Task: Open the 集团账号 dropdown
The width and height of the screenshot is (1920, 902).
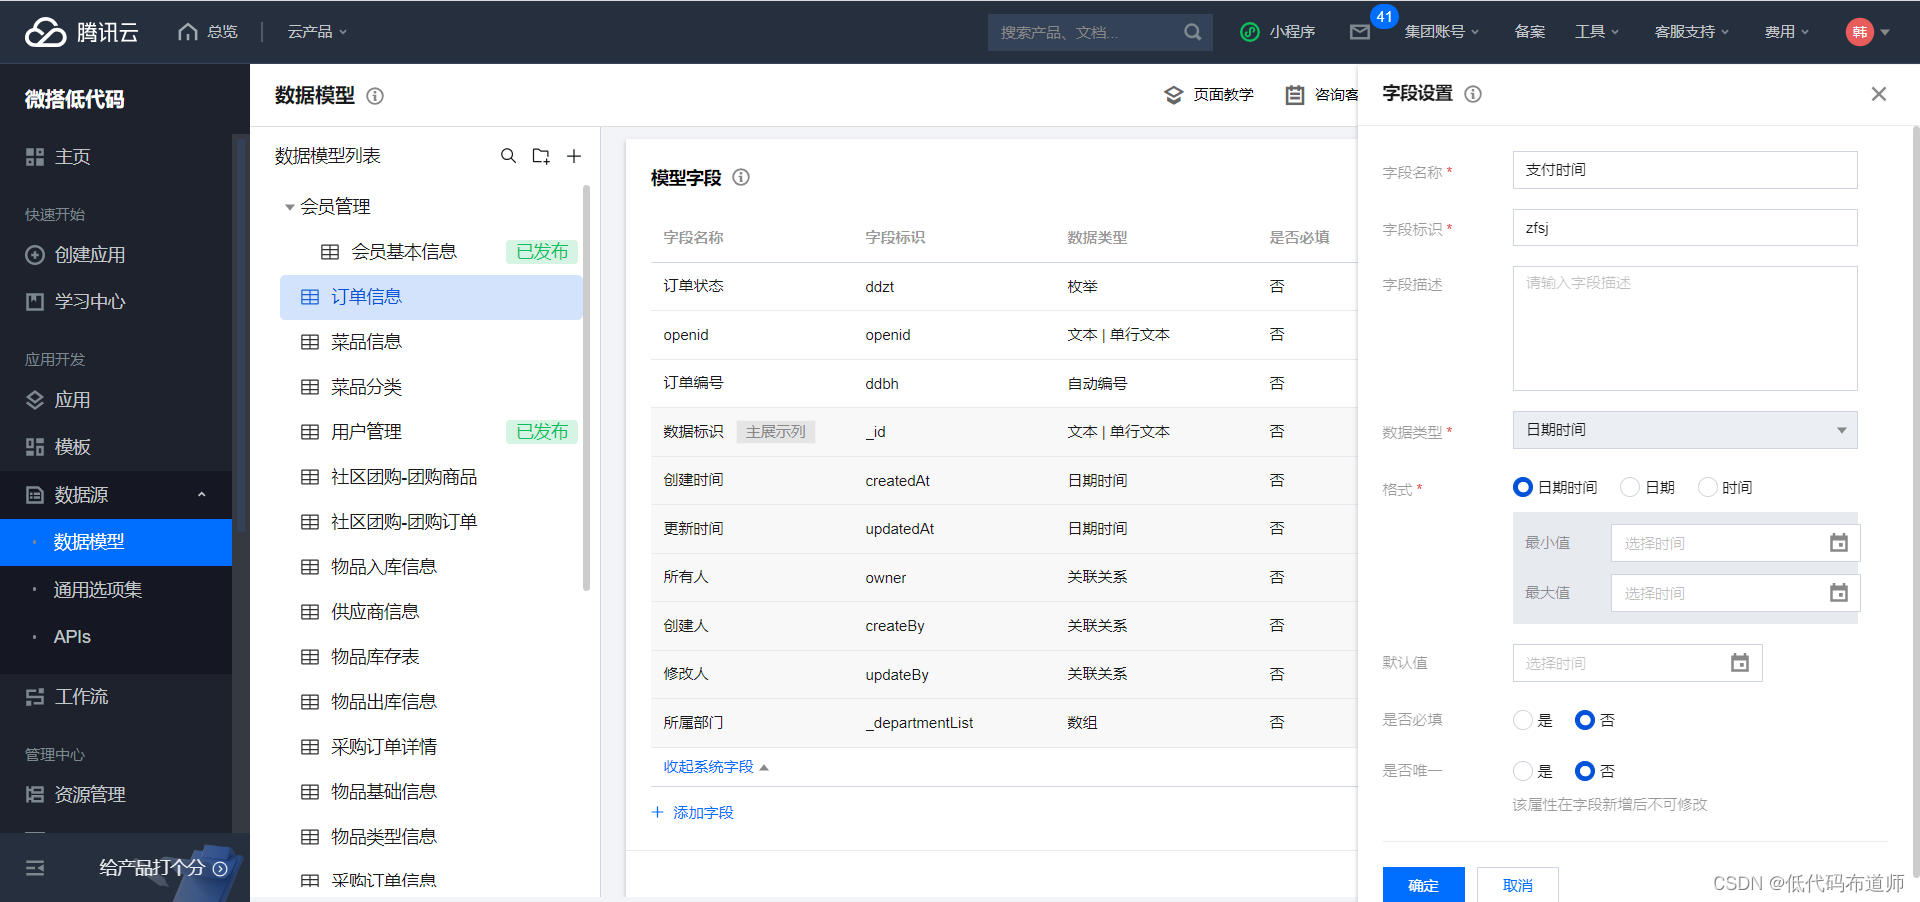Action: 1441,32
